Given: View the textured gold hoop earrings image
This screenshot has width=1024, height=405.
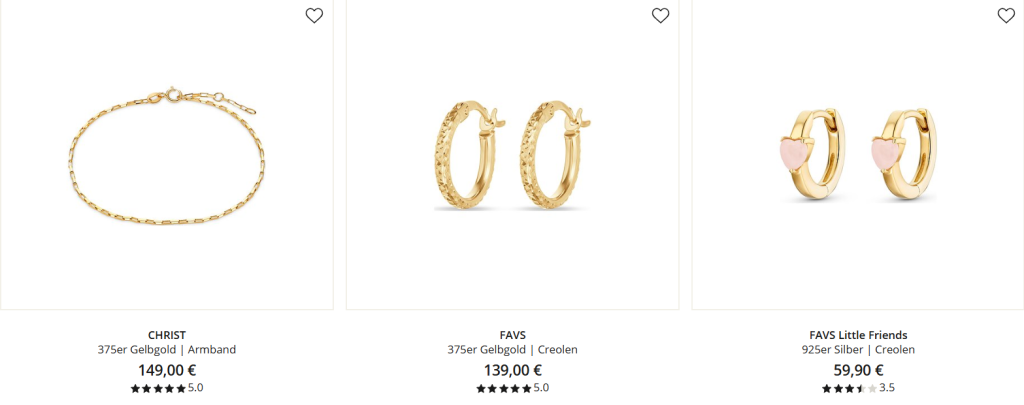Looking at the screenshot, I should 513,155.
